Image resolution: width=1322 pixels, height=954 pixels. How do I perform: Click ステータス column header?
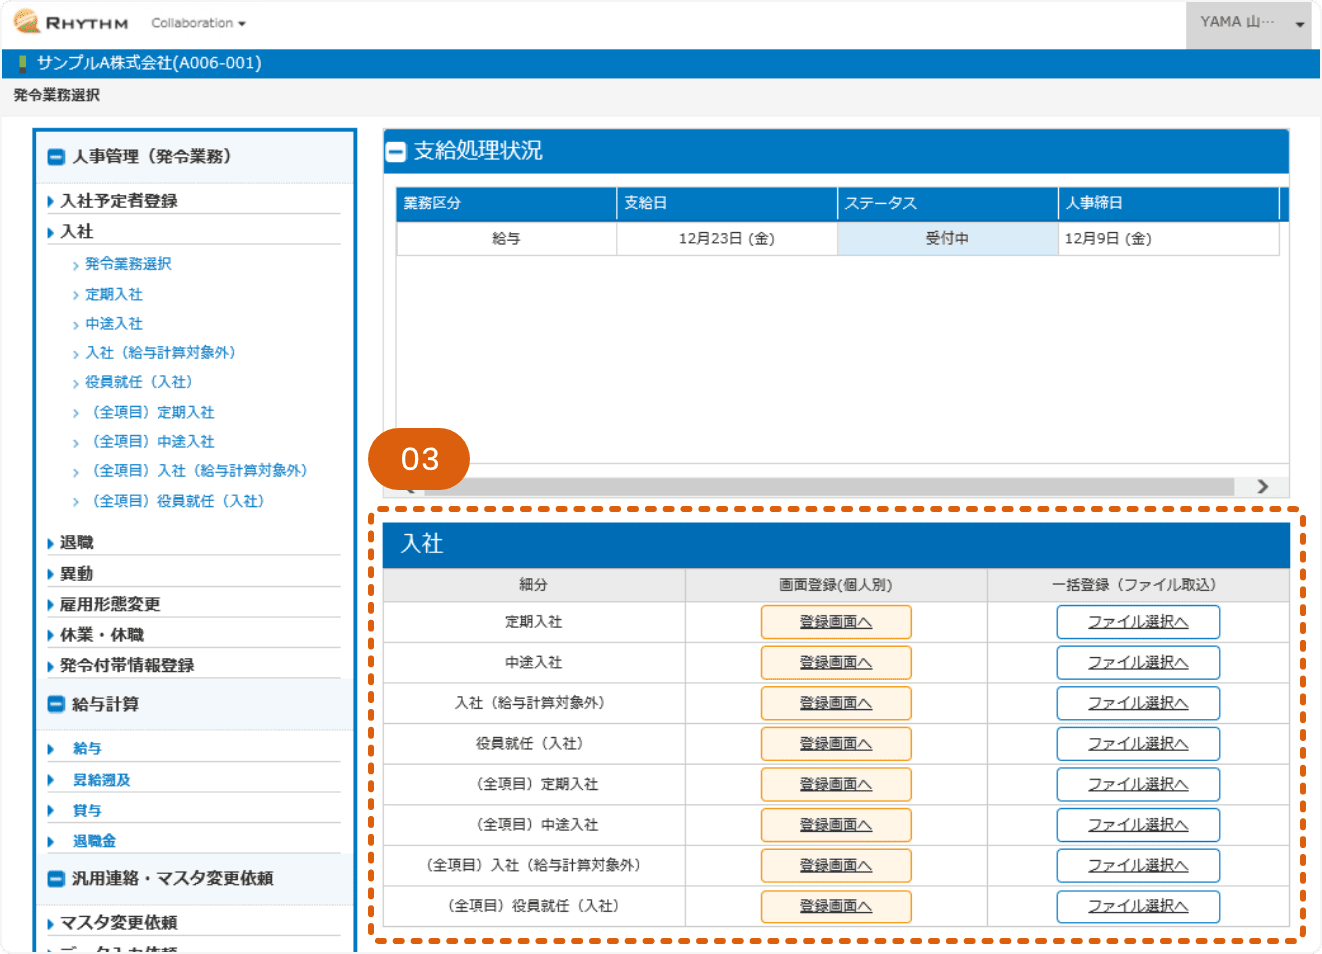point(948,204)
